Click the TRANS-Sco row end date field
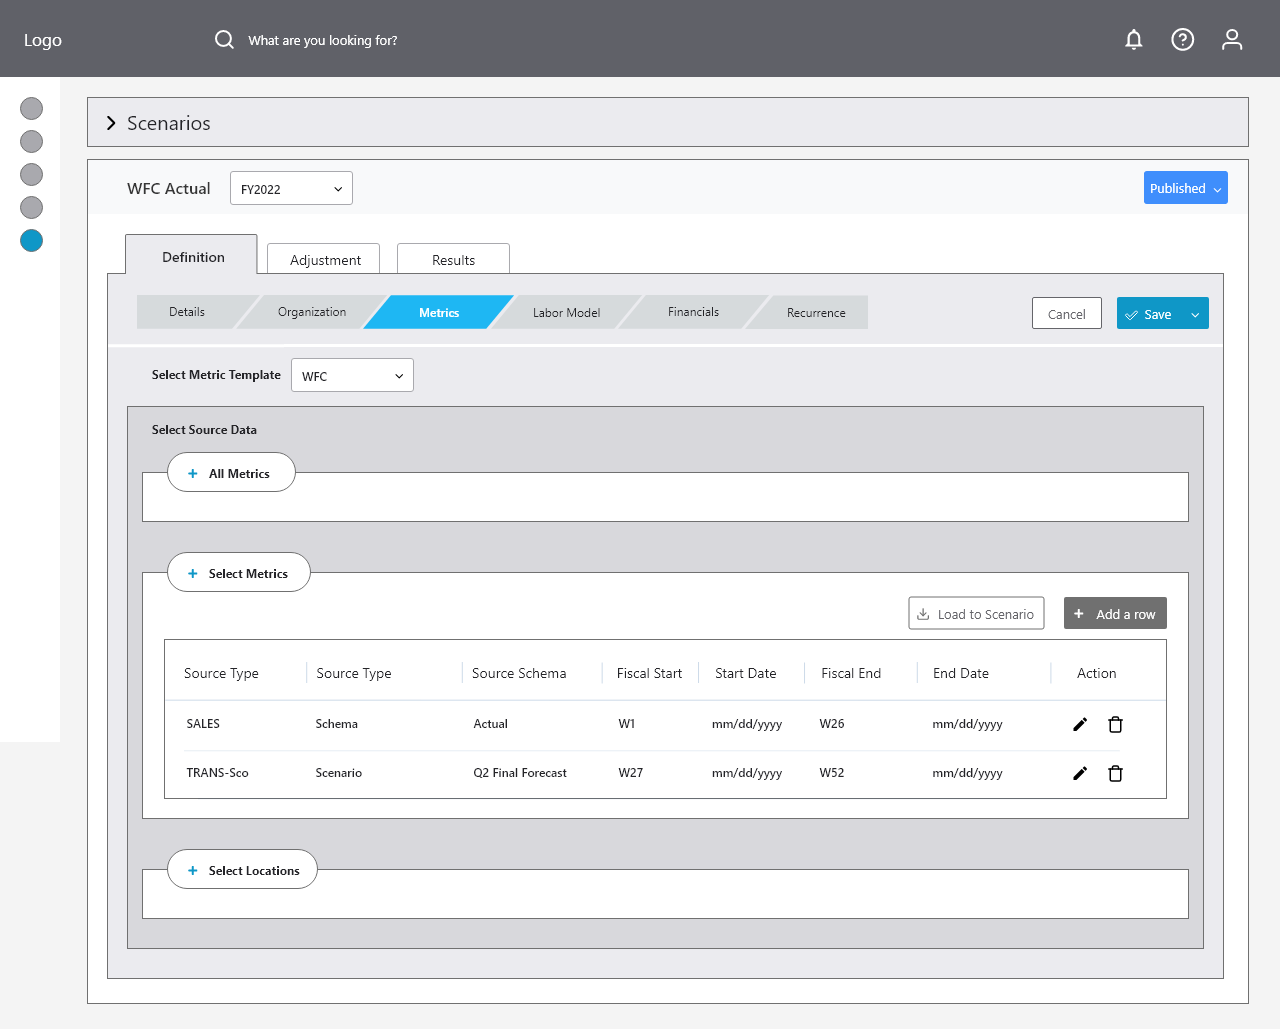 tap(967, 773)
